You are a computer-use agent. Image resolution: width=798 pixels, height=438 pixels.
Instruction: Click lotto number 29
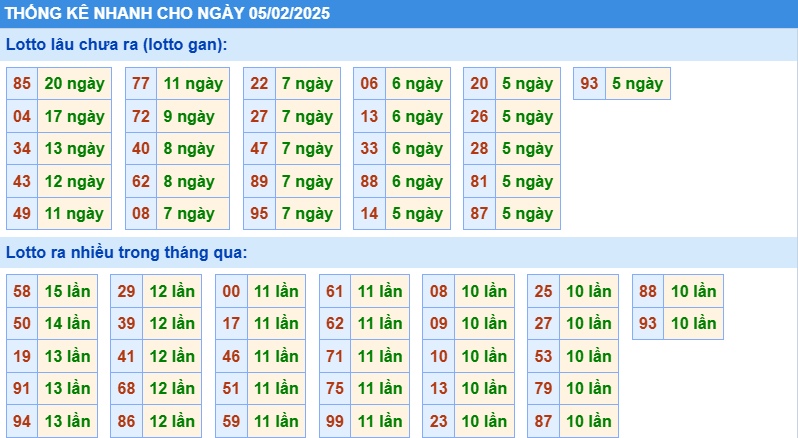[126, 292]
